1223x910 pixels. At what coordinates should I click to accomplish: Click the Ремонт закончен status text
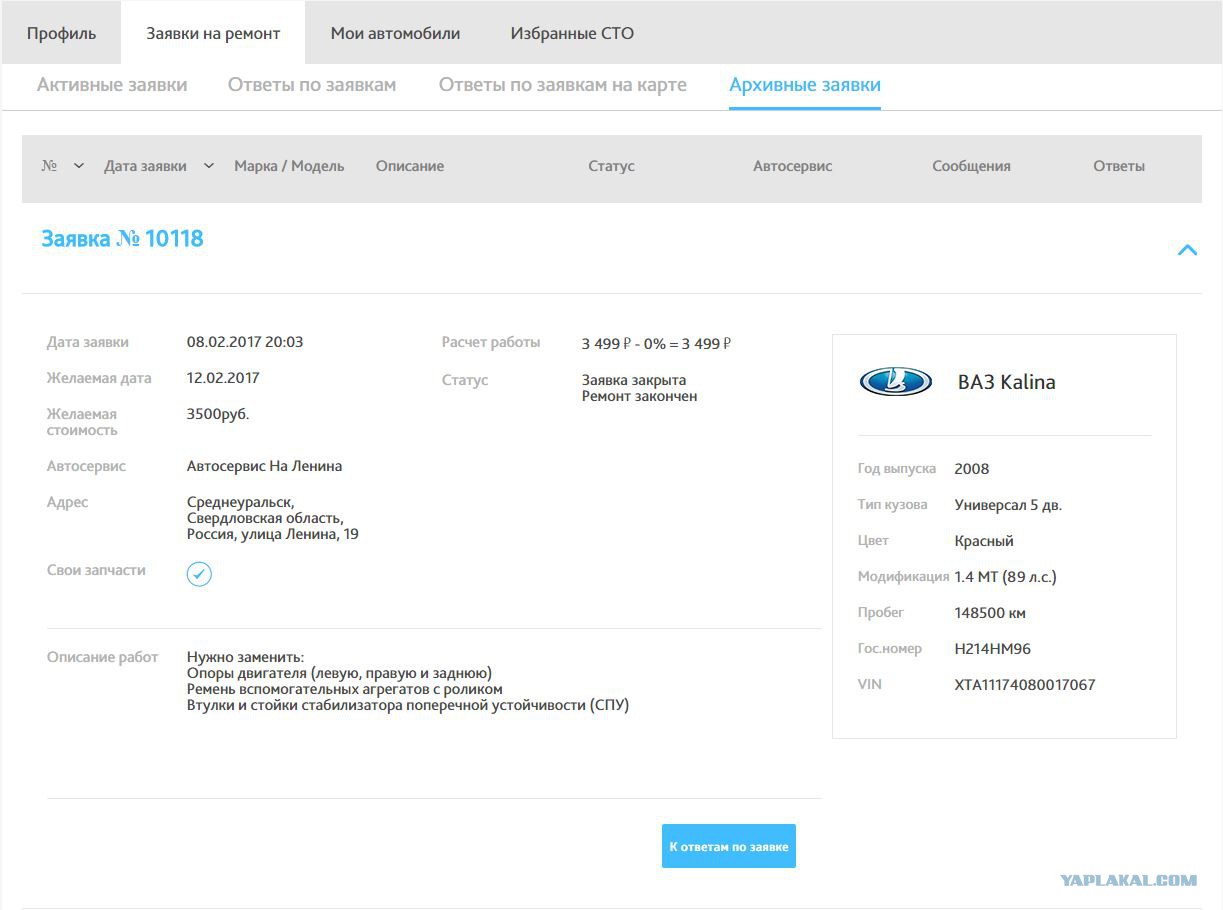coord(639,396)
